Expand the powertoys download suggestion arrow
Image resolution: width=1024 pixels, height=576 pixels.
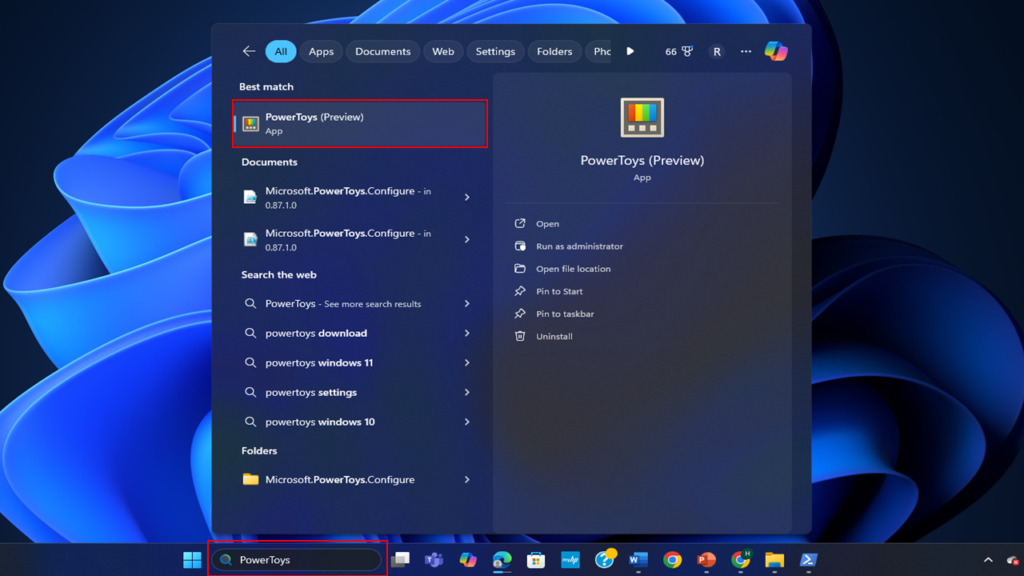(467, 333)
